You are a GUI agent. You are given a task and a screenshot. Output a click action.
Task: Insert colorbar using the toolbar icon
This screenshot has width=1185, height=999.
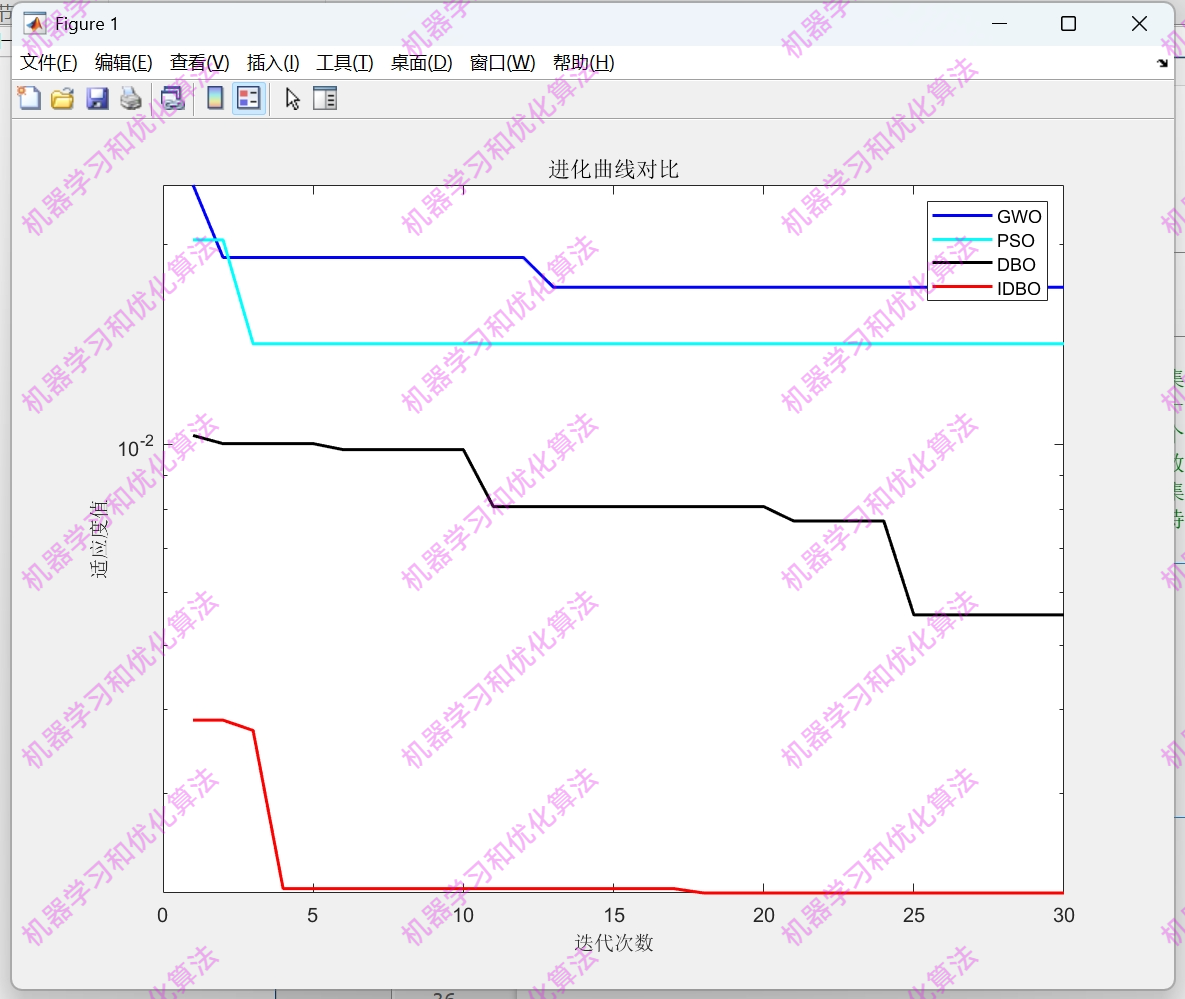(x=215, y=98)
